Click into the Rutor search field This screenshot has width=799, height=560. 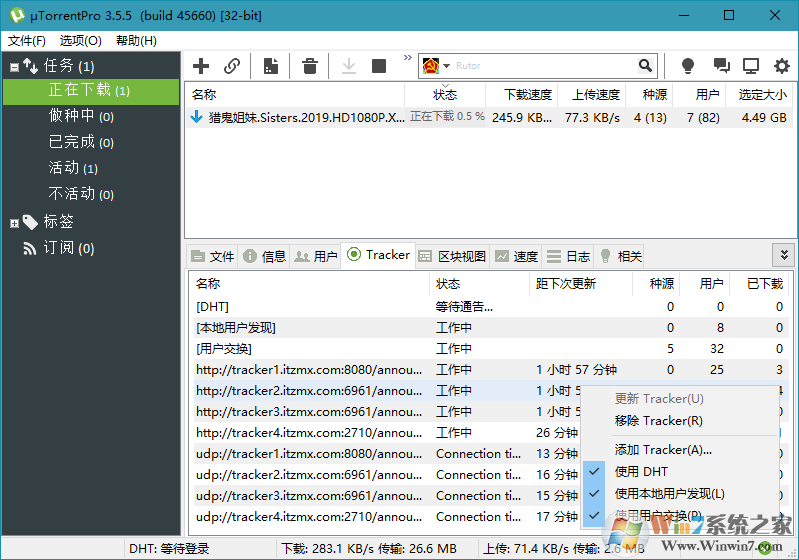[544, 66]
